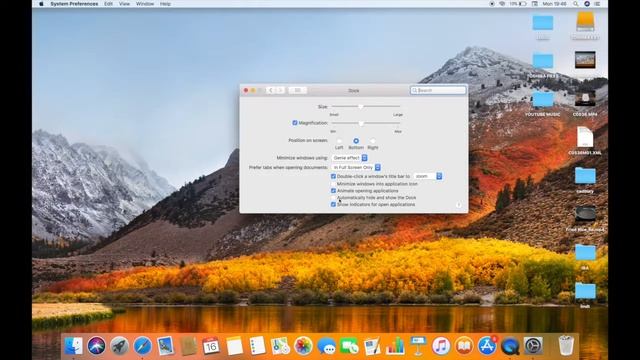Open FaceTime green icon in Dock
This screenshot has height=360, width=640.
tap(349, 346)
